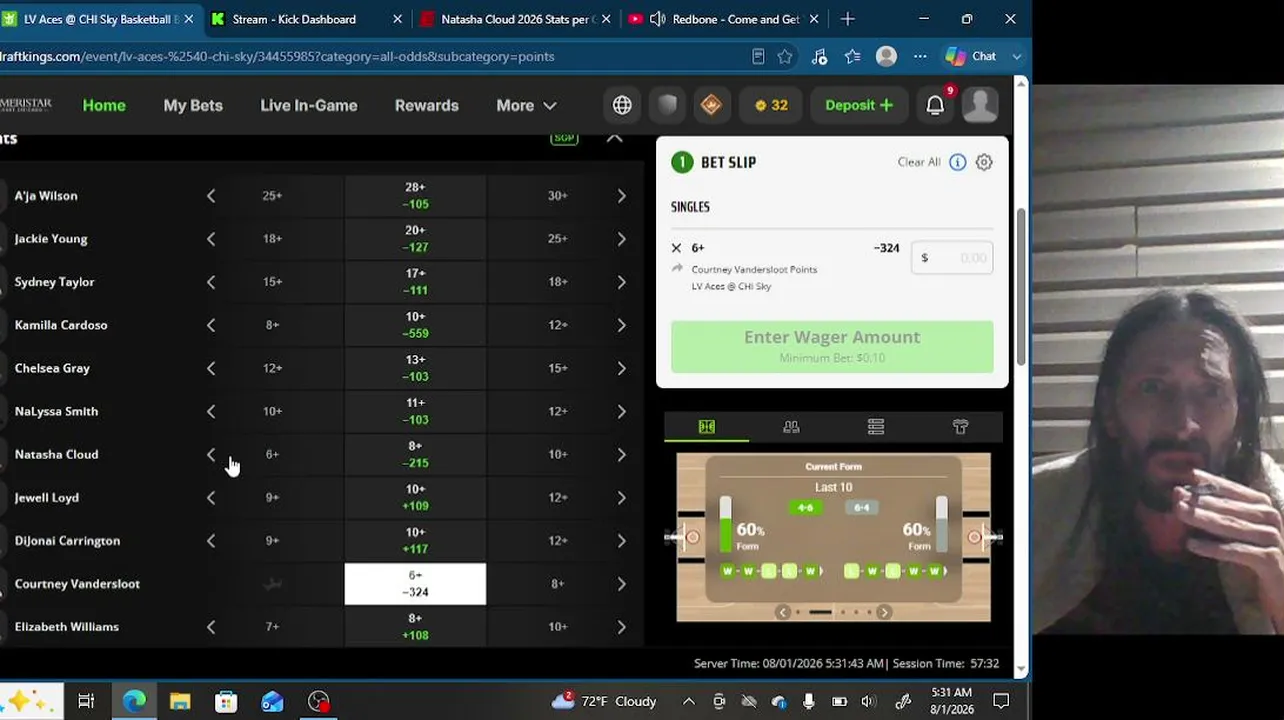Switch to the jersey tab icon in game widget
1284x720 pixels.
960,427
